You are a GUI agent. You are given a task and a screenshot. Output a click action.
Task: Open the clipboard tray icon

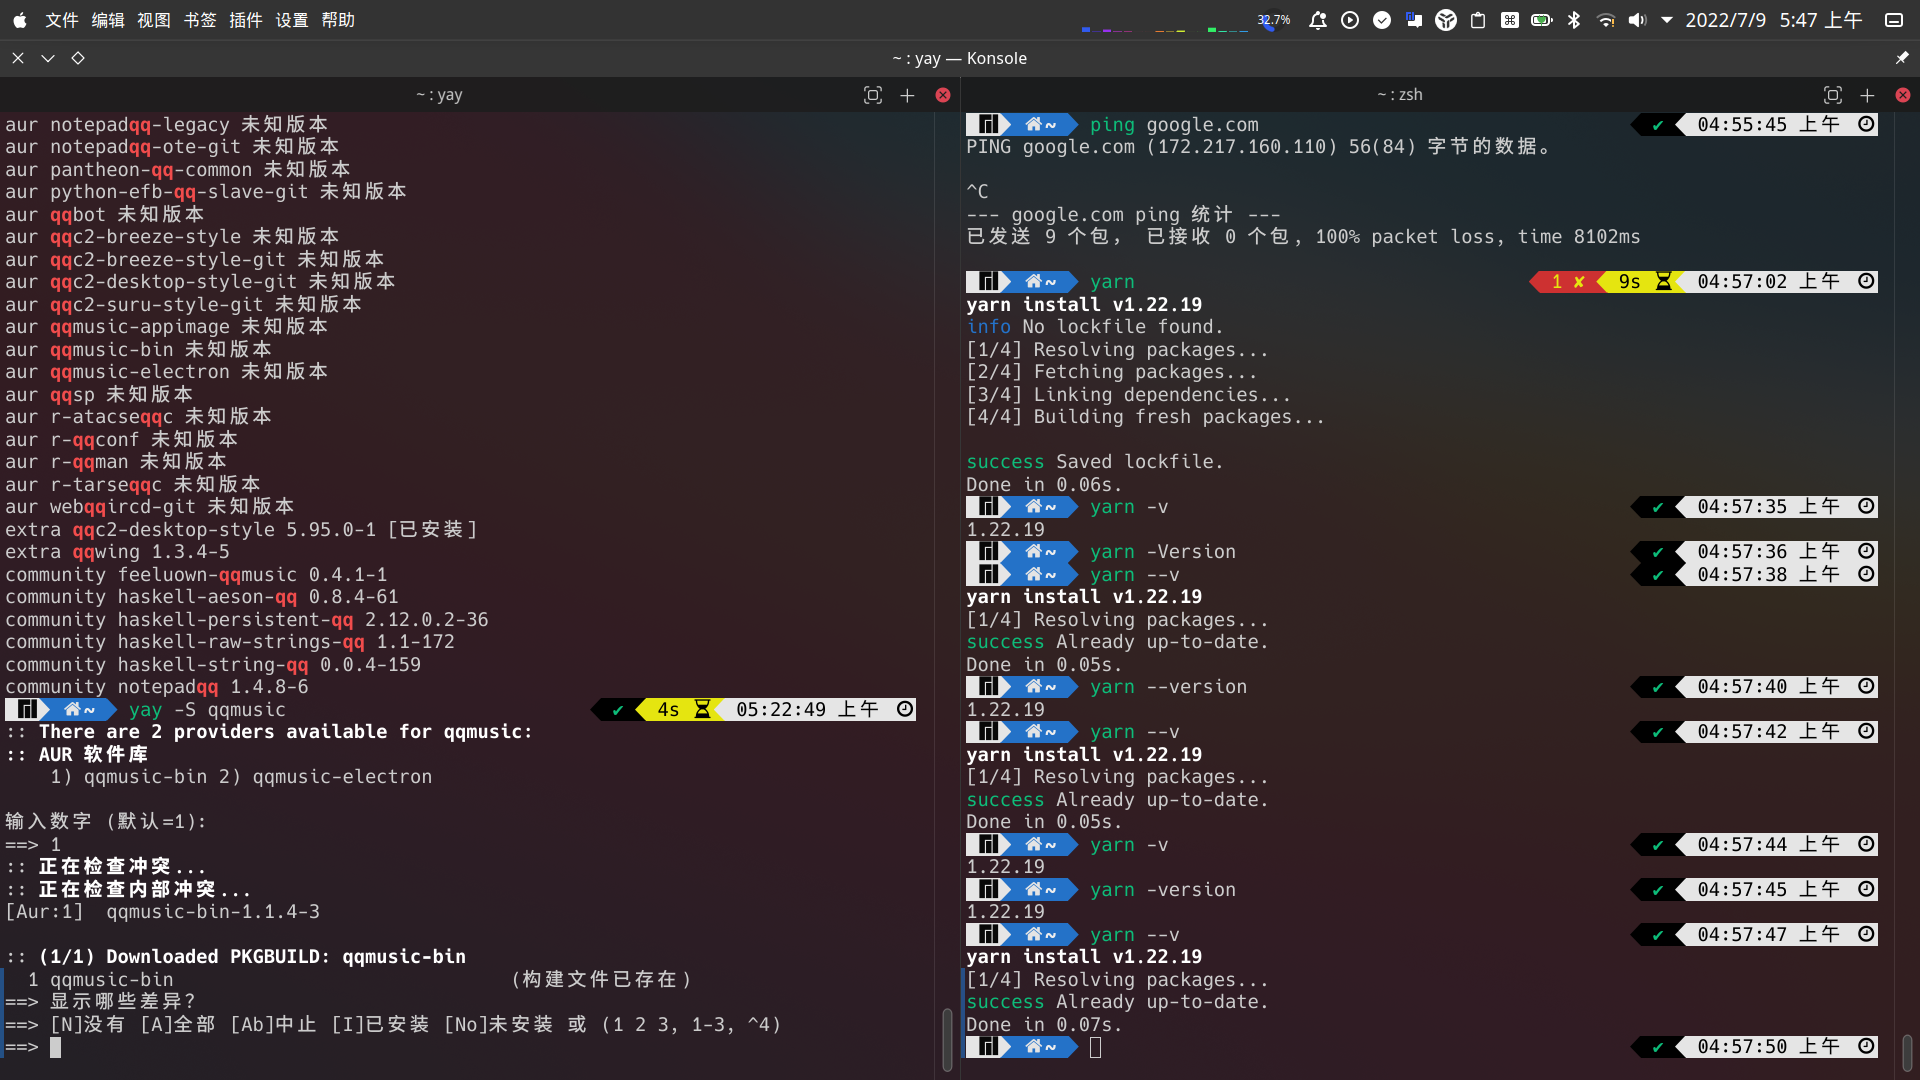[1478, 20]
